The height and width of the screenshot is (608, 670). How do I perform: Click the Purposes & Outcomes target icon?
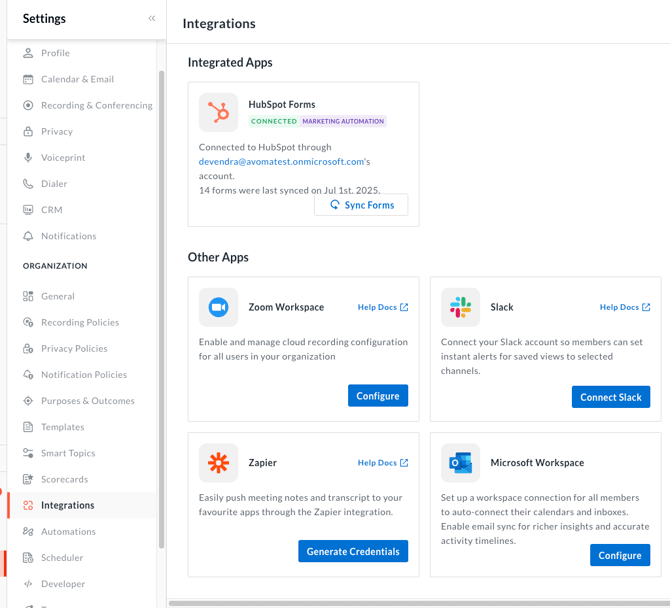28,401
